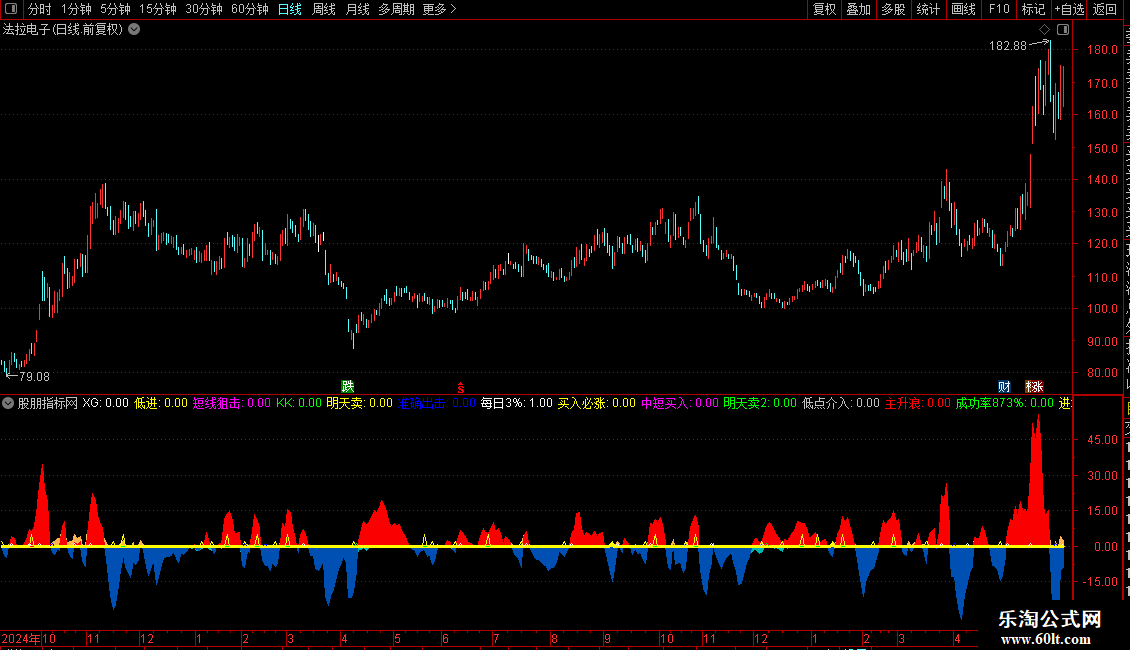This screenshot has width=1130, height=650.
Task: Click the 买入必涨 indicator value
Action: pos(597,404)
